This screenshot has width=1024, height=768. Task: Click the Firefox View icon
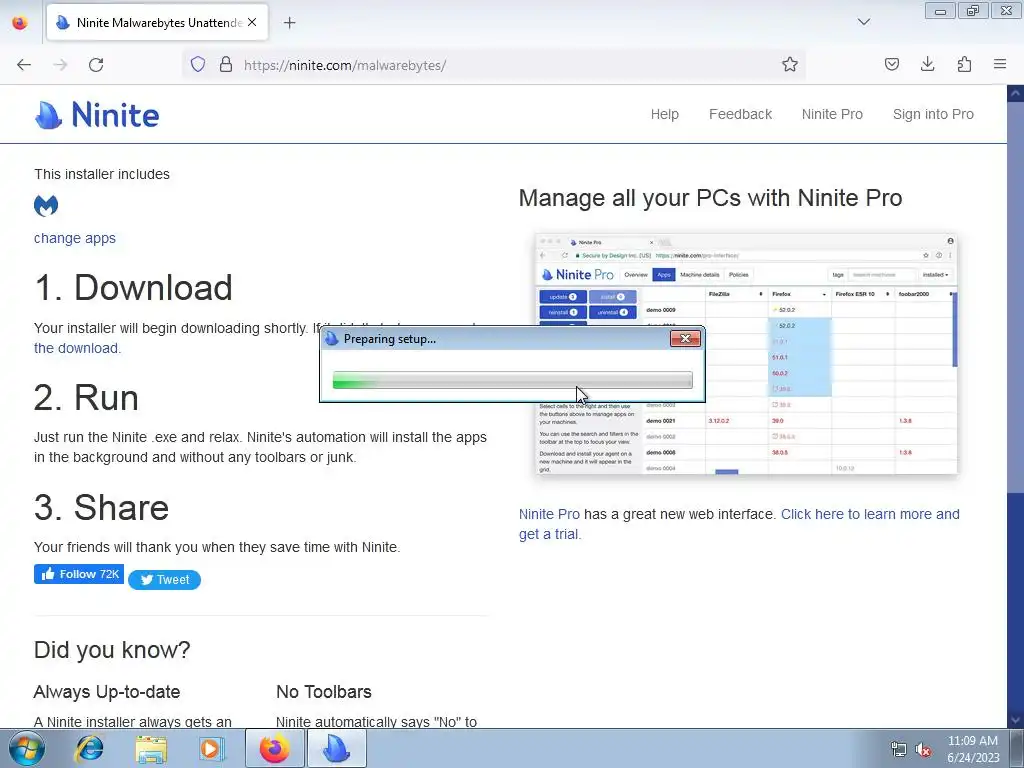[x=20, y=23]
